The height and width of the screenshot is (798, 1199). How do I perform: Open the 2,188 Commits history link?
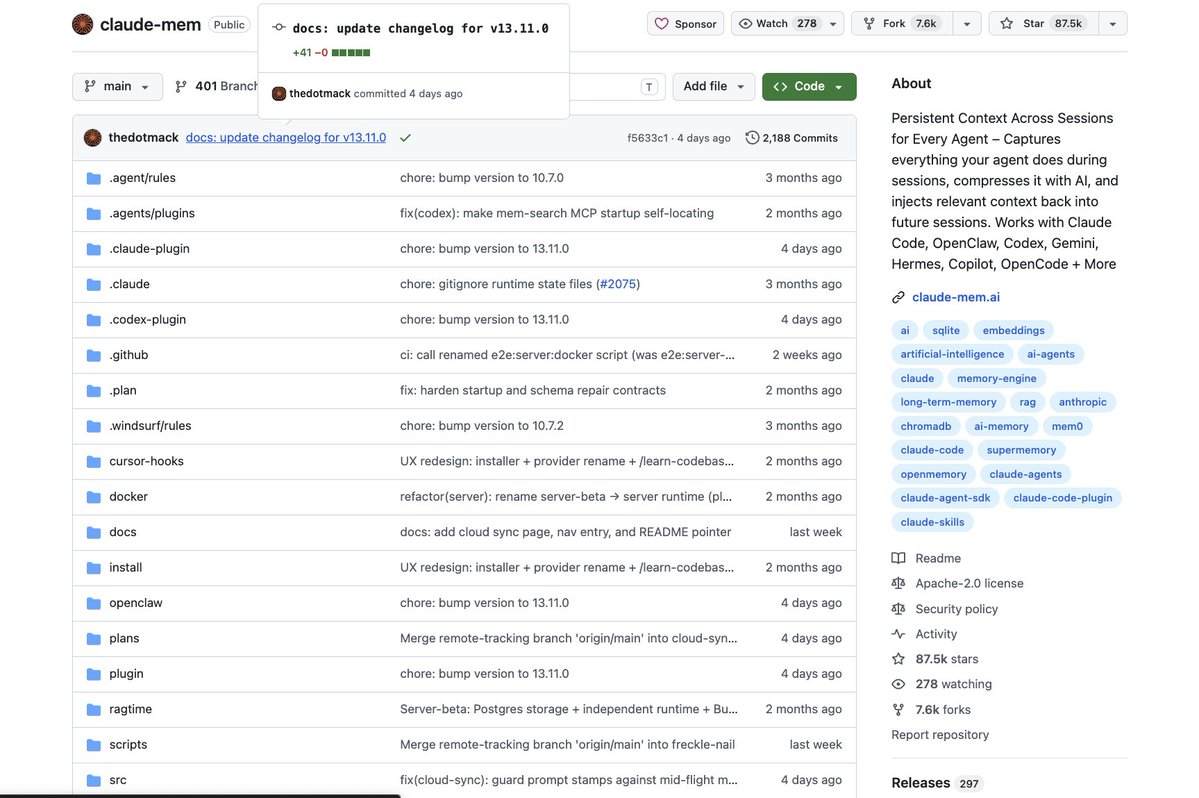(792, 138)
